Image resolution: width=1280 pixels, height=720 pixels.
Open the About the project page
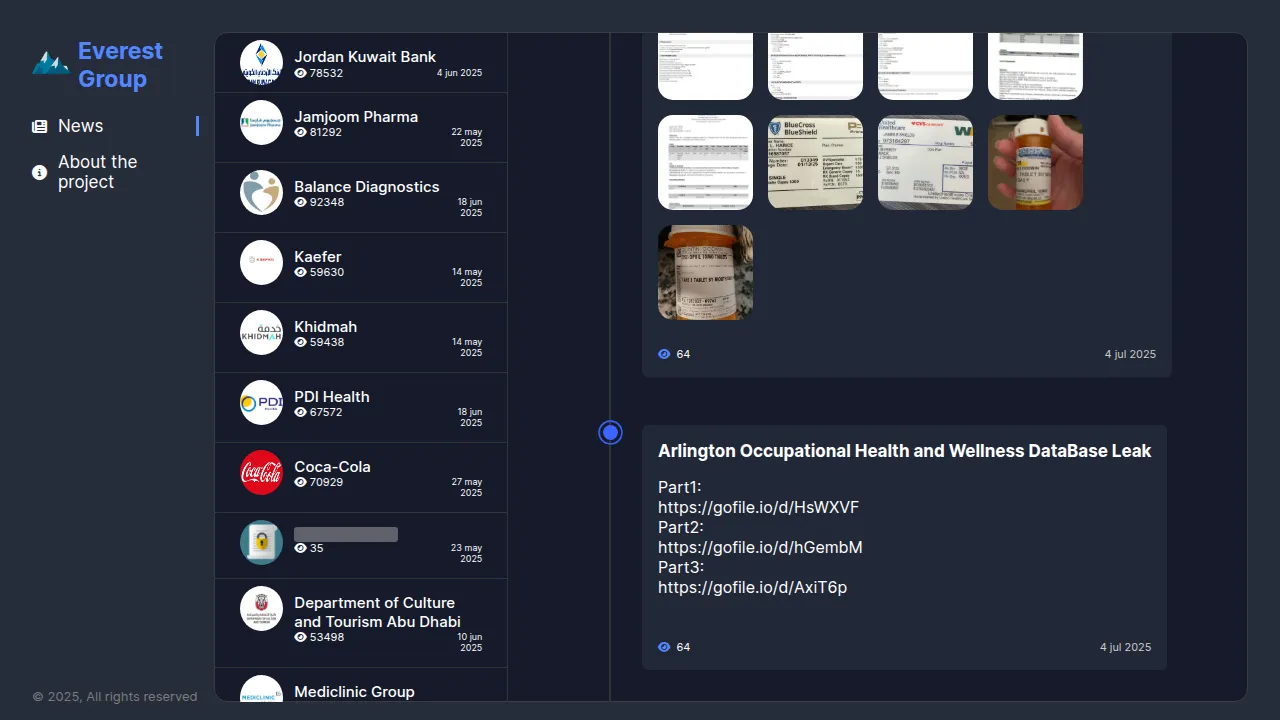coord(97,172)
